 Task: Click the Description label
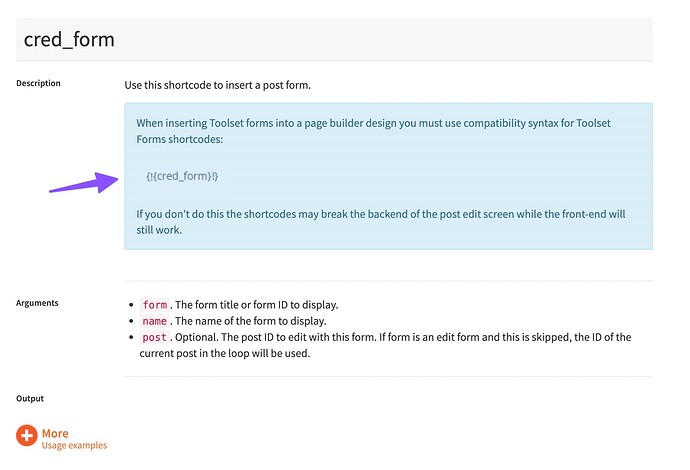(x=38, y=83)
